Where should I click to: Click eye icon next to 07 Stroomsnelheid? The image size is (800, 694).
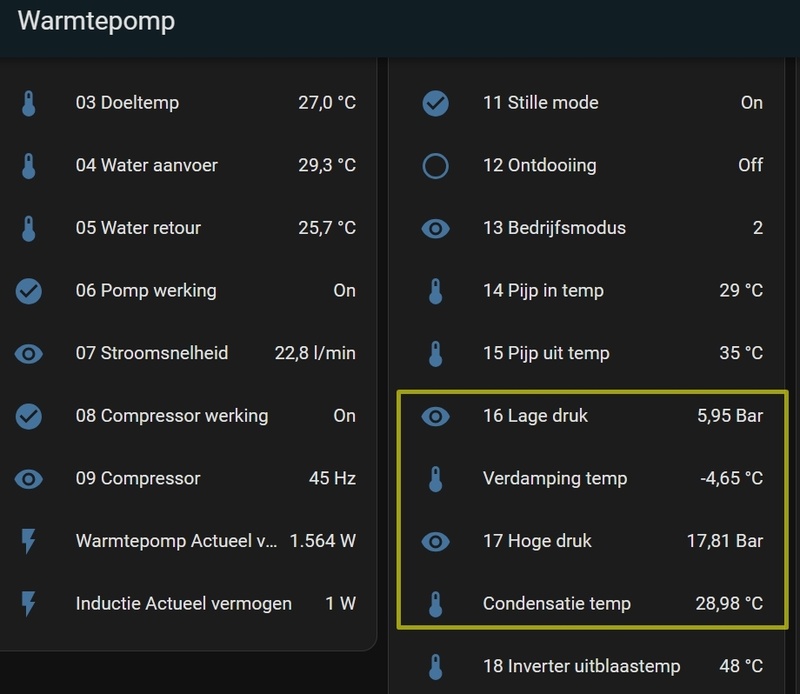tap(29, 353)
